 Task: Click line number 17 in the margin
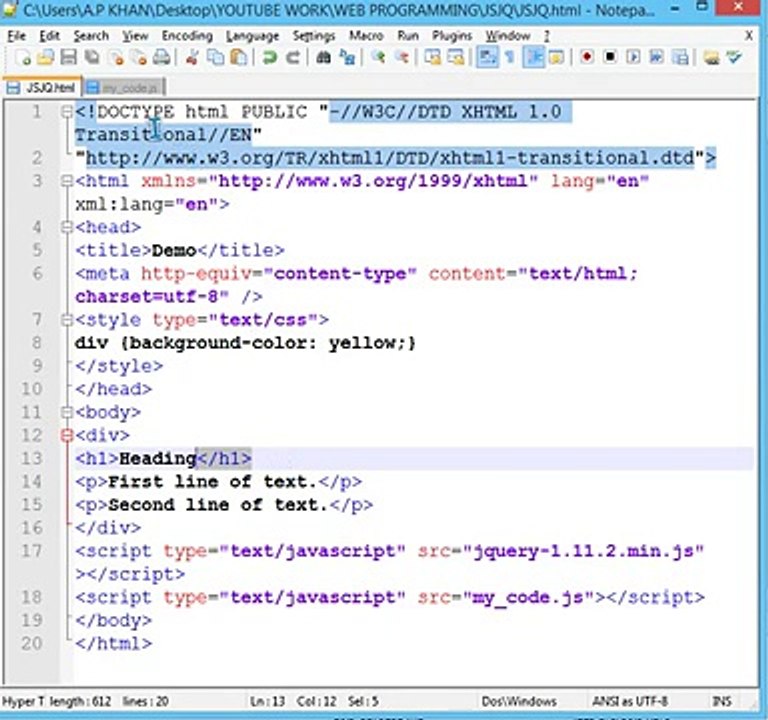point(31,551)
